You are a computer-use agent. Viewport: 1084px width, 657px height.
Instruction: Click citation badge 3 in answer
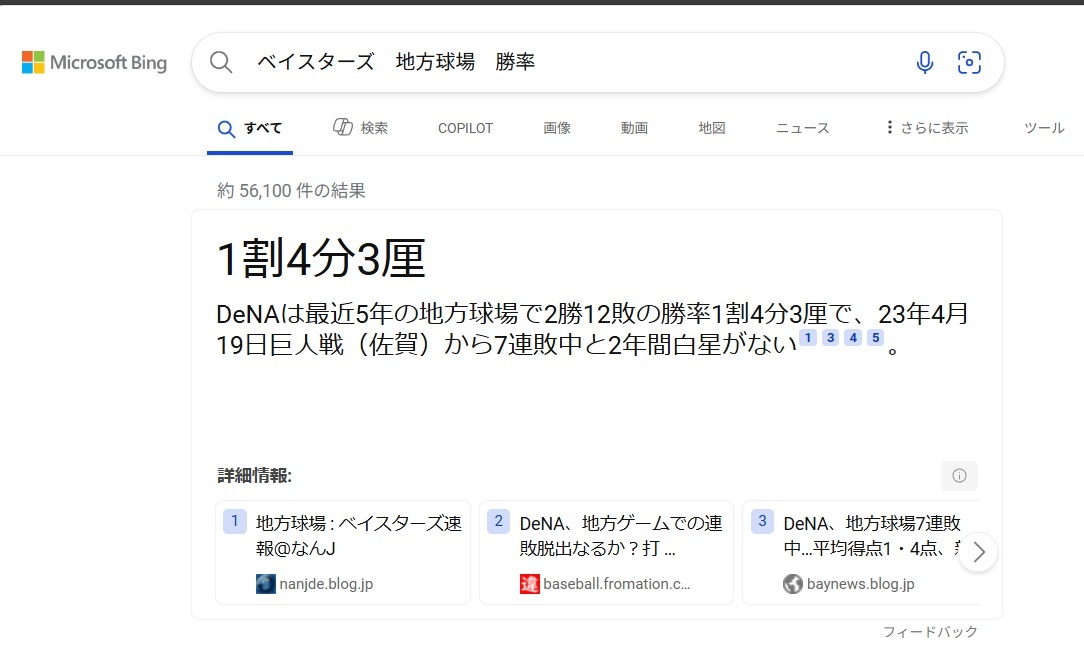[831, 337]
